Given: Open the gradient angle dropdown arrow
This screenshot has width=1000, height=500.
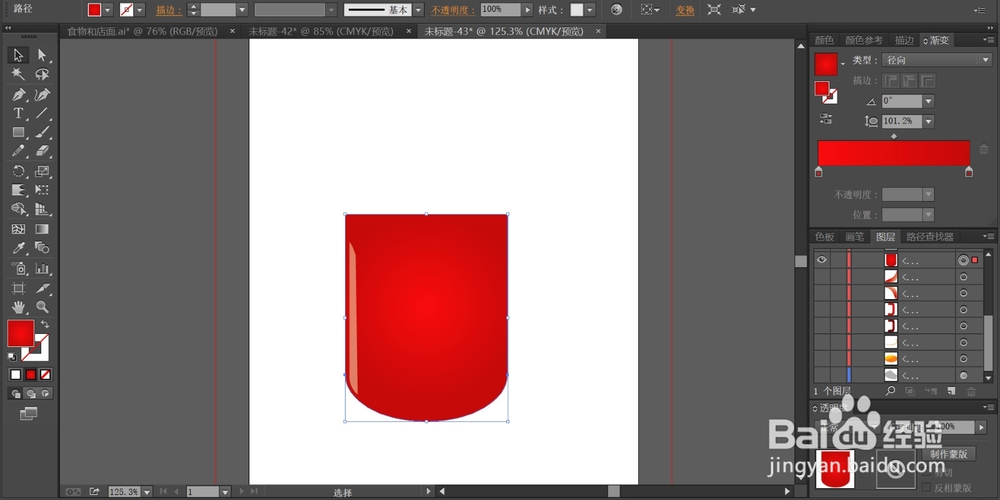Looking at the screenshot, I should click(928, 101).
